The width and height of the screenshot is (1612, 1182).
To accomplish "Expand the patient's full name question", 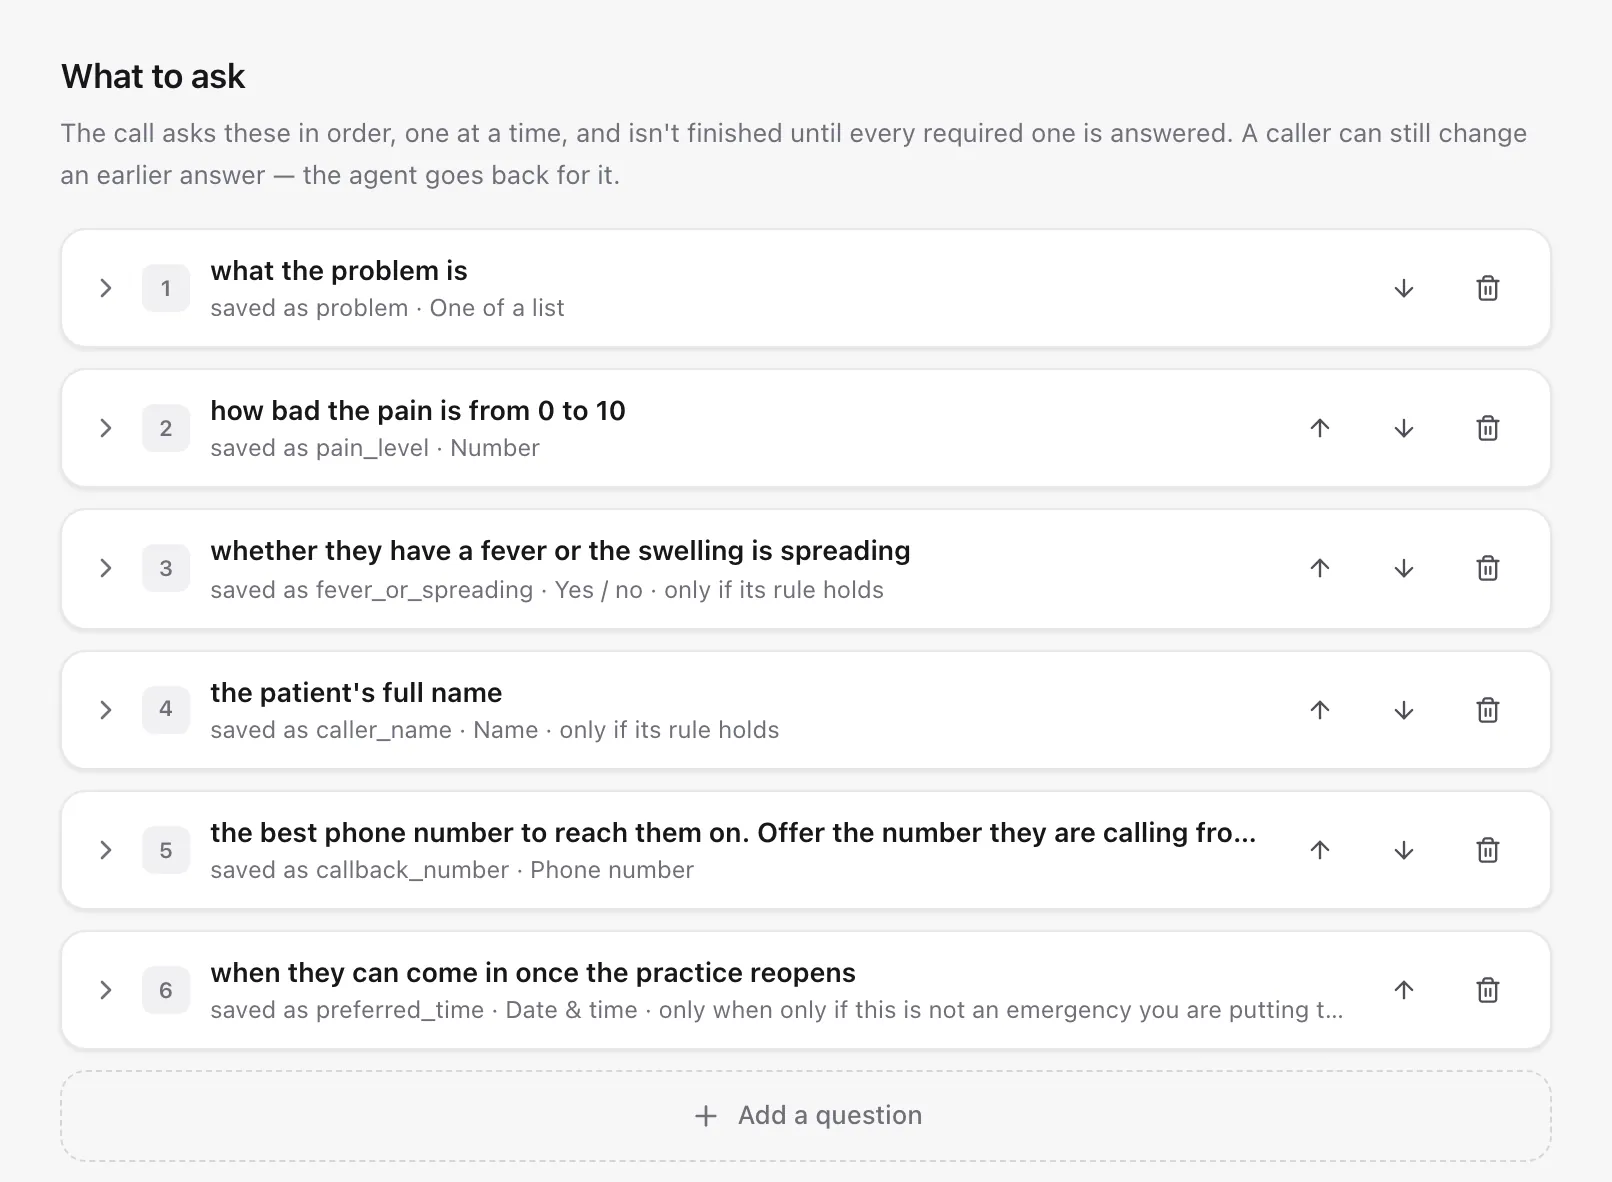I will (106, 710).
